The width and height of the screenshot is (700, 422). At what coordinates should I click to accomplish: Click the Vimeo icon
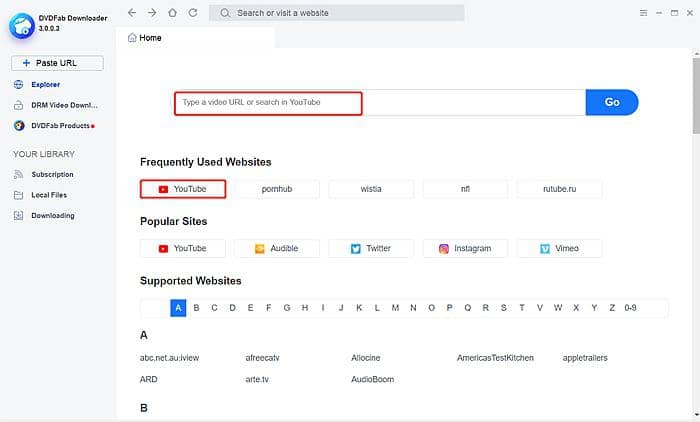coord(545,248)
